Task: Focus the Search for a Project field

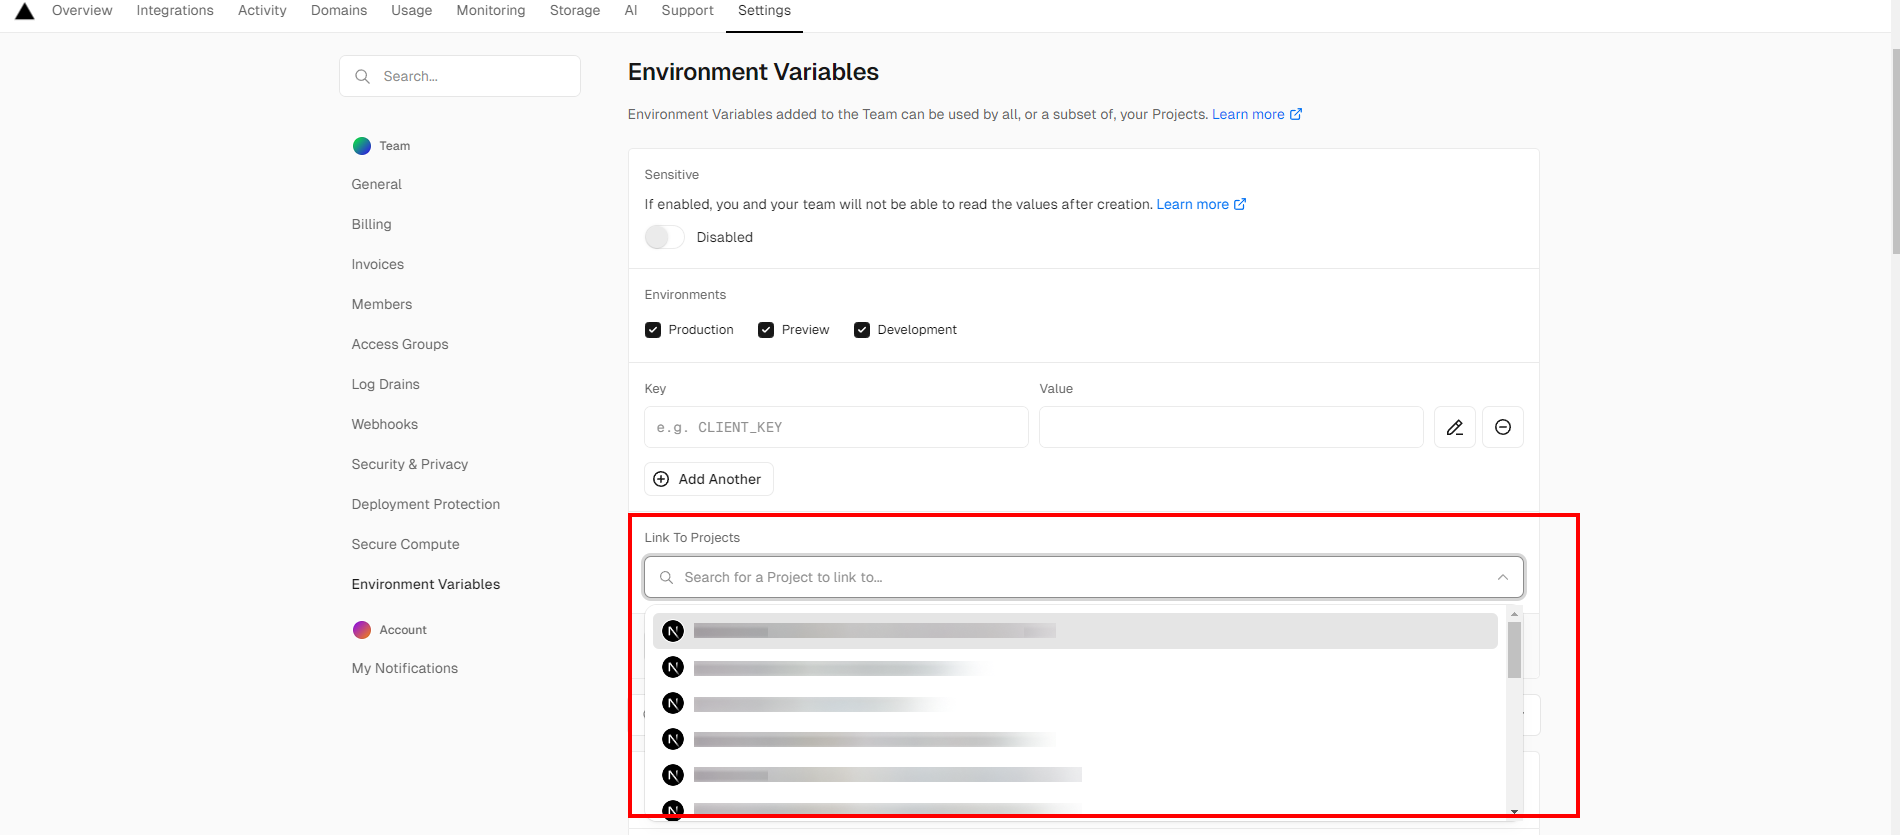Action: (x=1084, y=577)
